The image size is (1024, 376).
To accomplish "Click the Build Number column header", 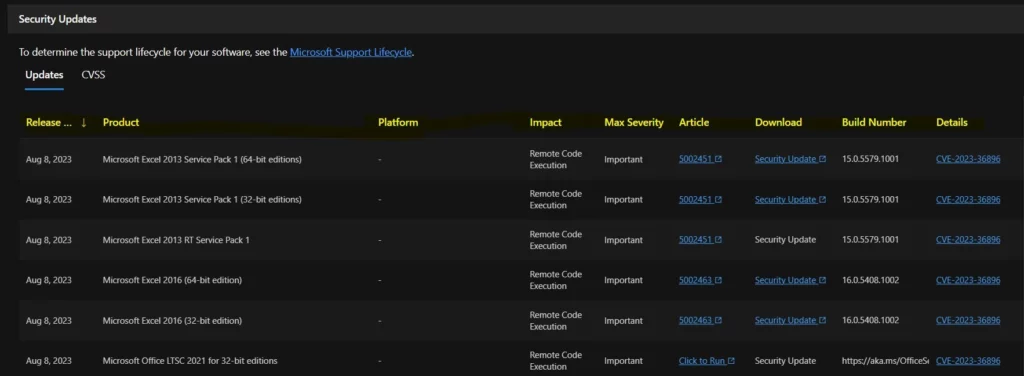I will [874, 122].
